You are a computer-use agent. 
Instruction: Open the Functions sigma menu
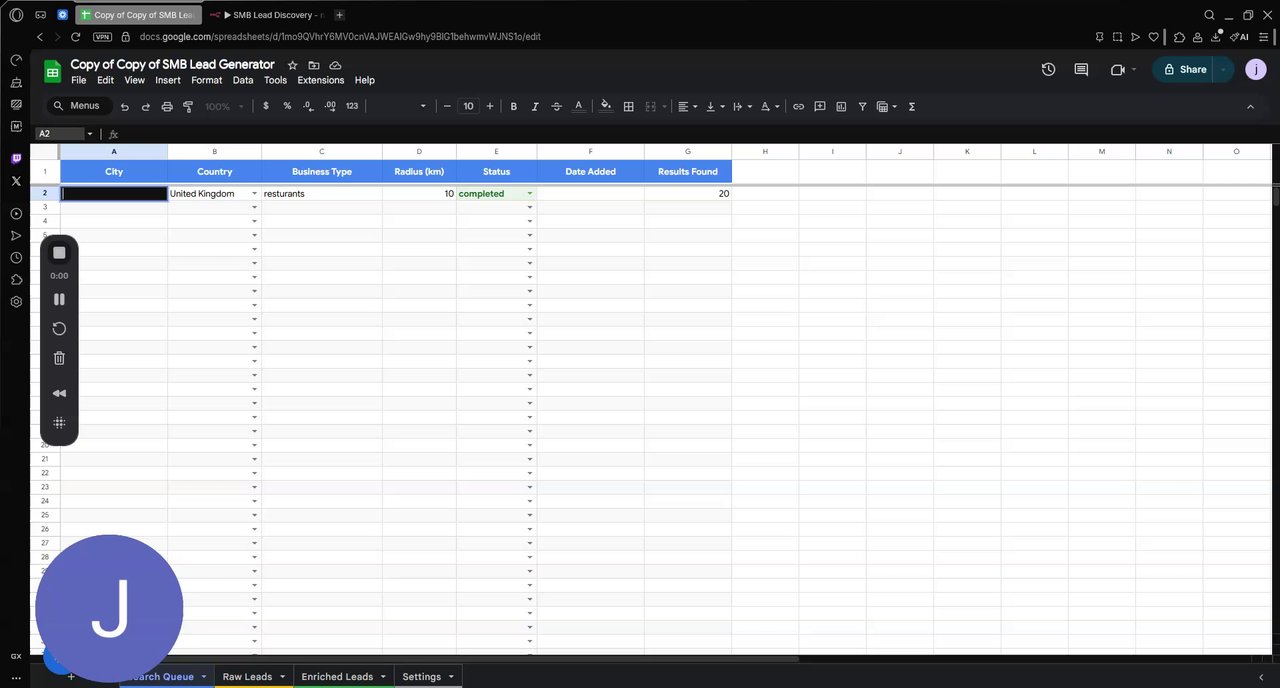point(912,106)
